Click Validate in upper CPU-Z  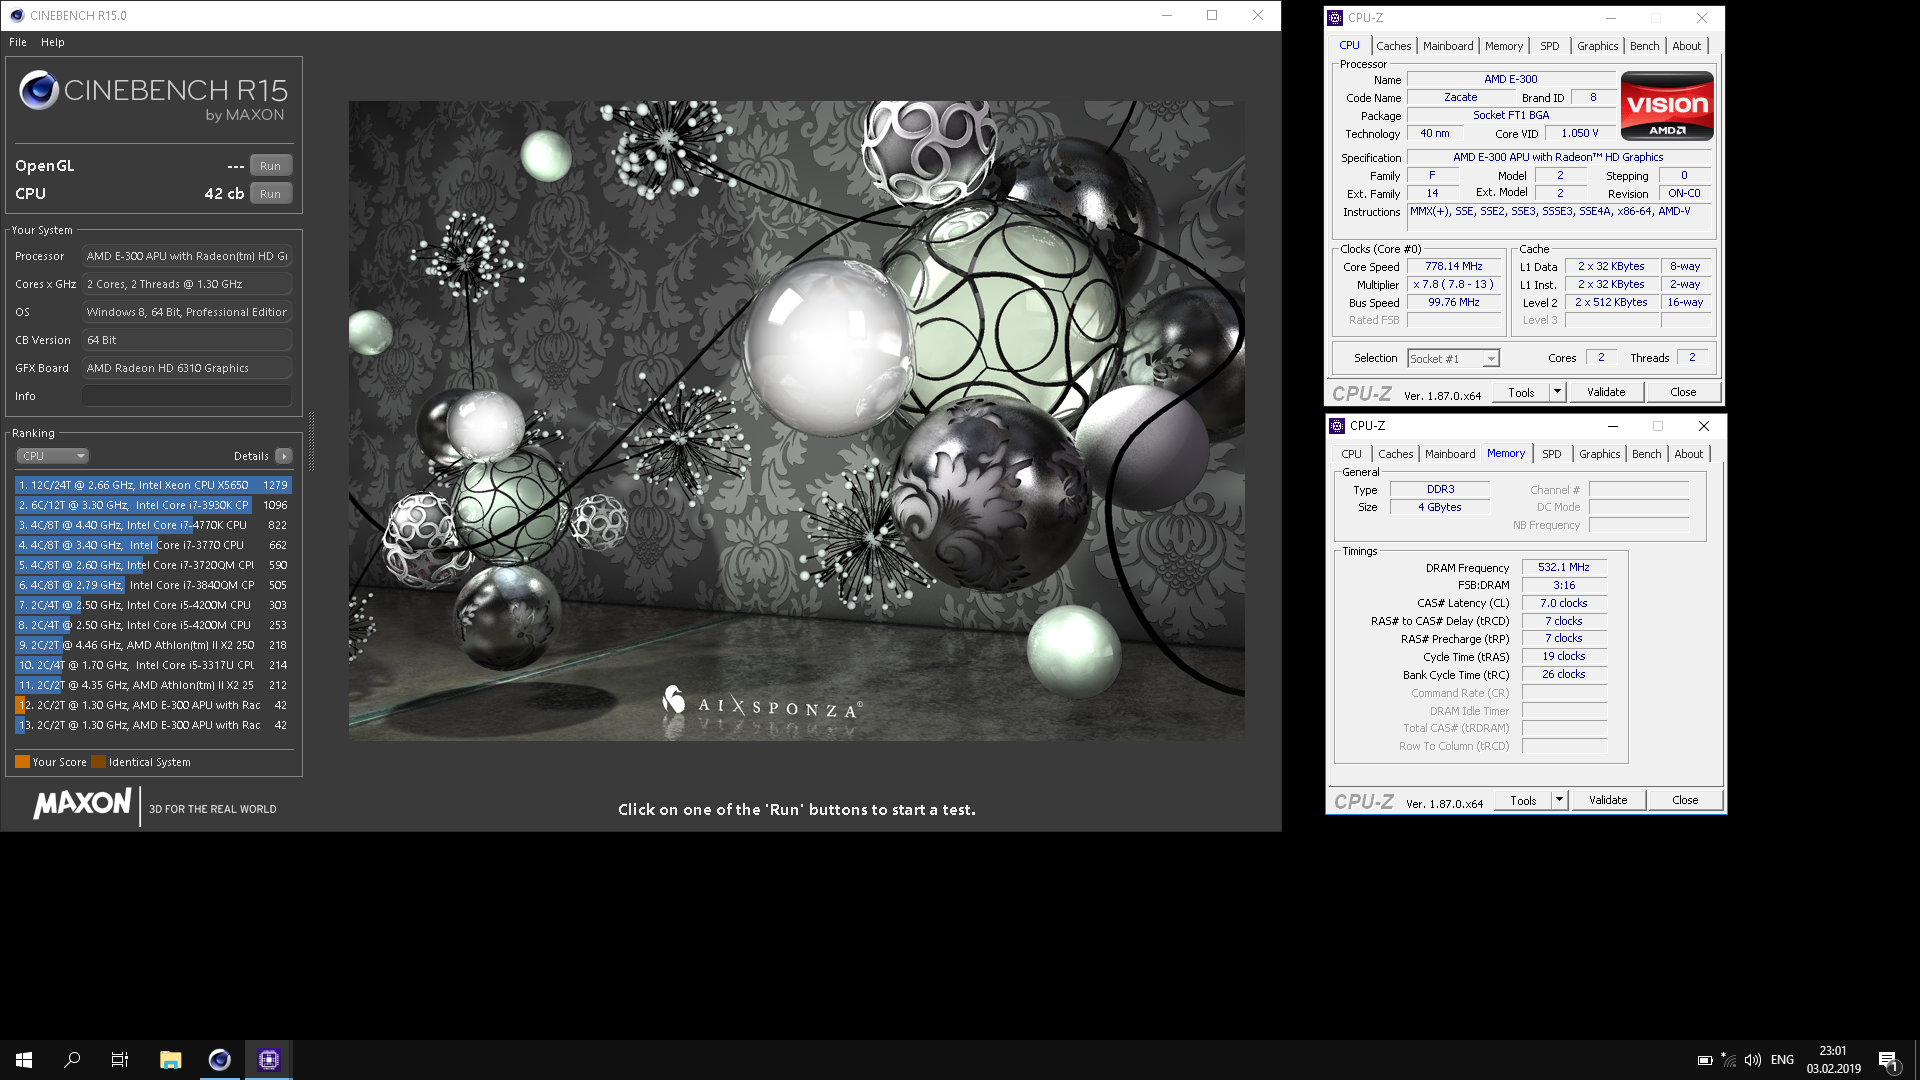(1606, 393)
